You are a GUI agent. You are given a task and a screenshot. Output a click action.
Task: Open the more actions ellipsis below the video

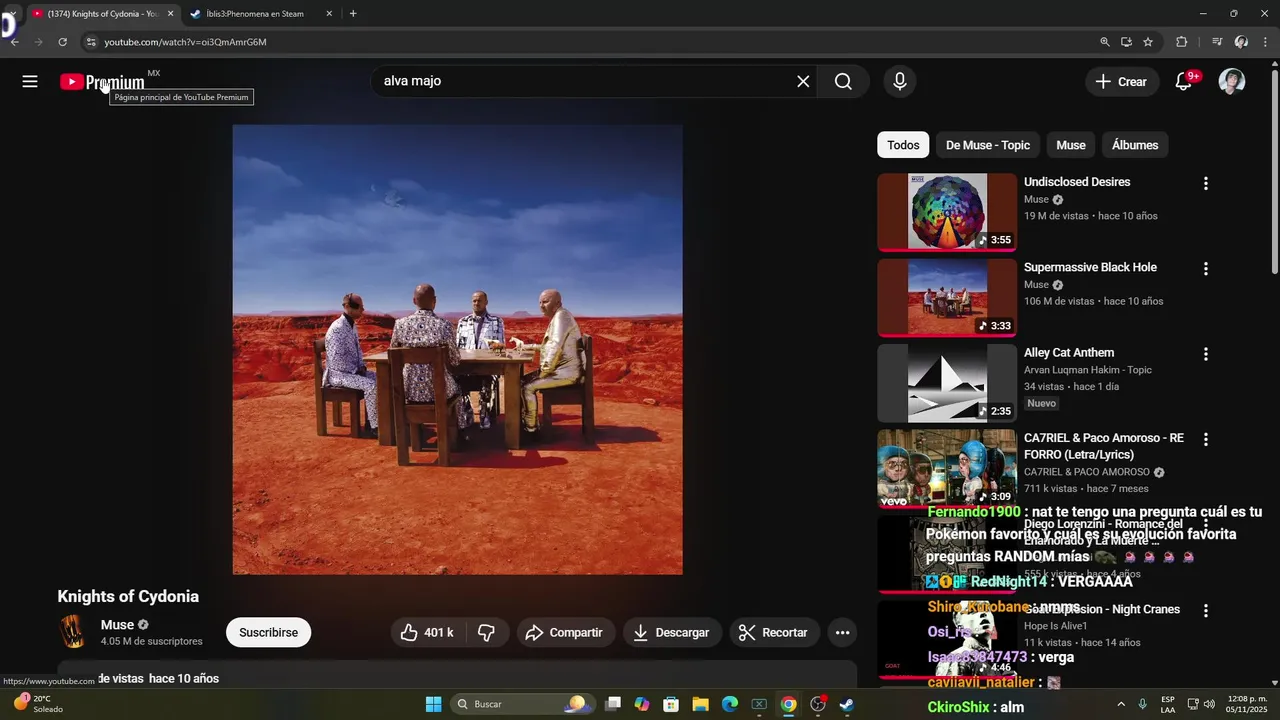(842, 632)
